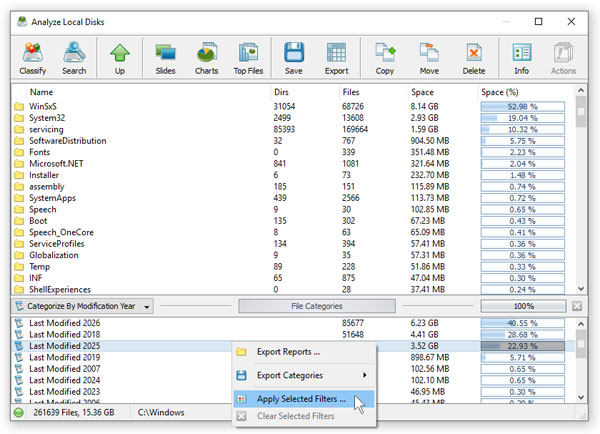Save the analysis report

pyautogui.click(x=294, y=58)
